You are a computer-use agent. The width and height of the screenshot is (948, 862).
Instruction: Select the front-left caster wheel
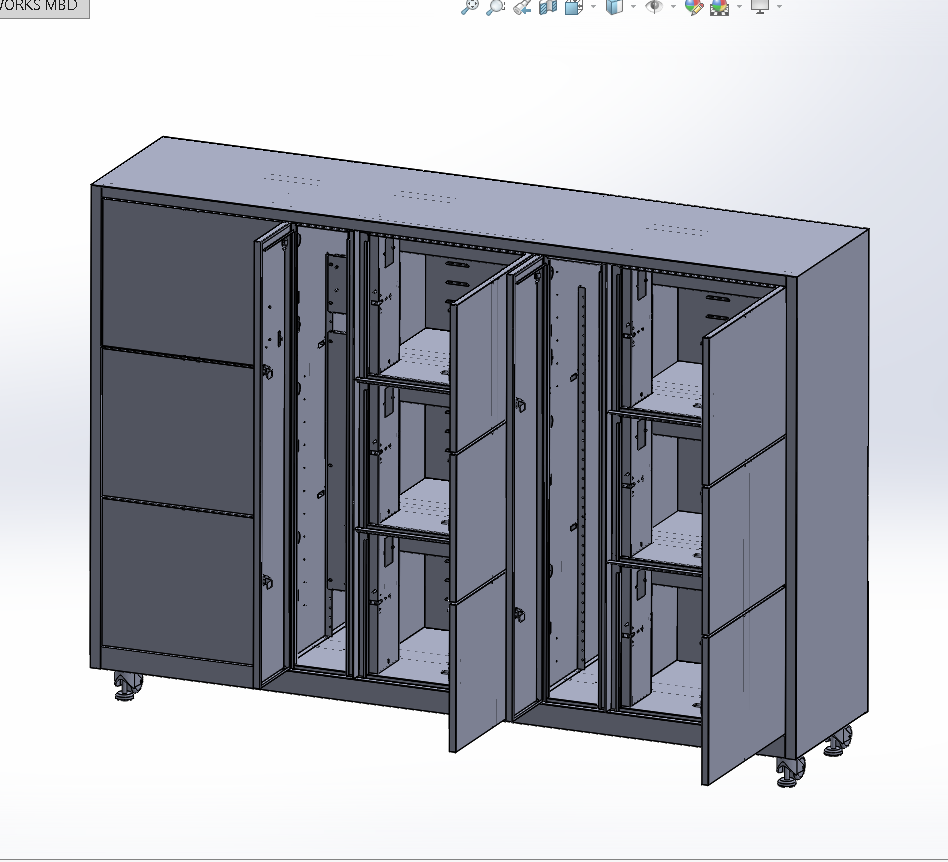coord(128,687)
